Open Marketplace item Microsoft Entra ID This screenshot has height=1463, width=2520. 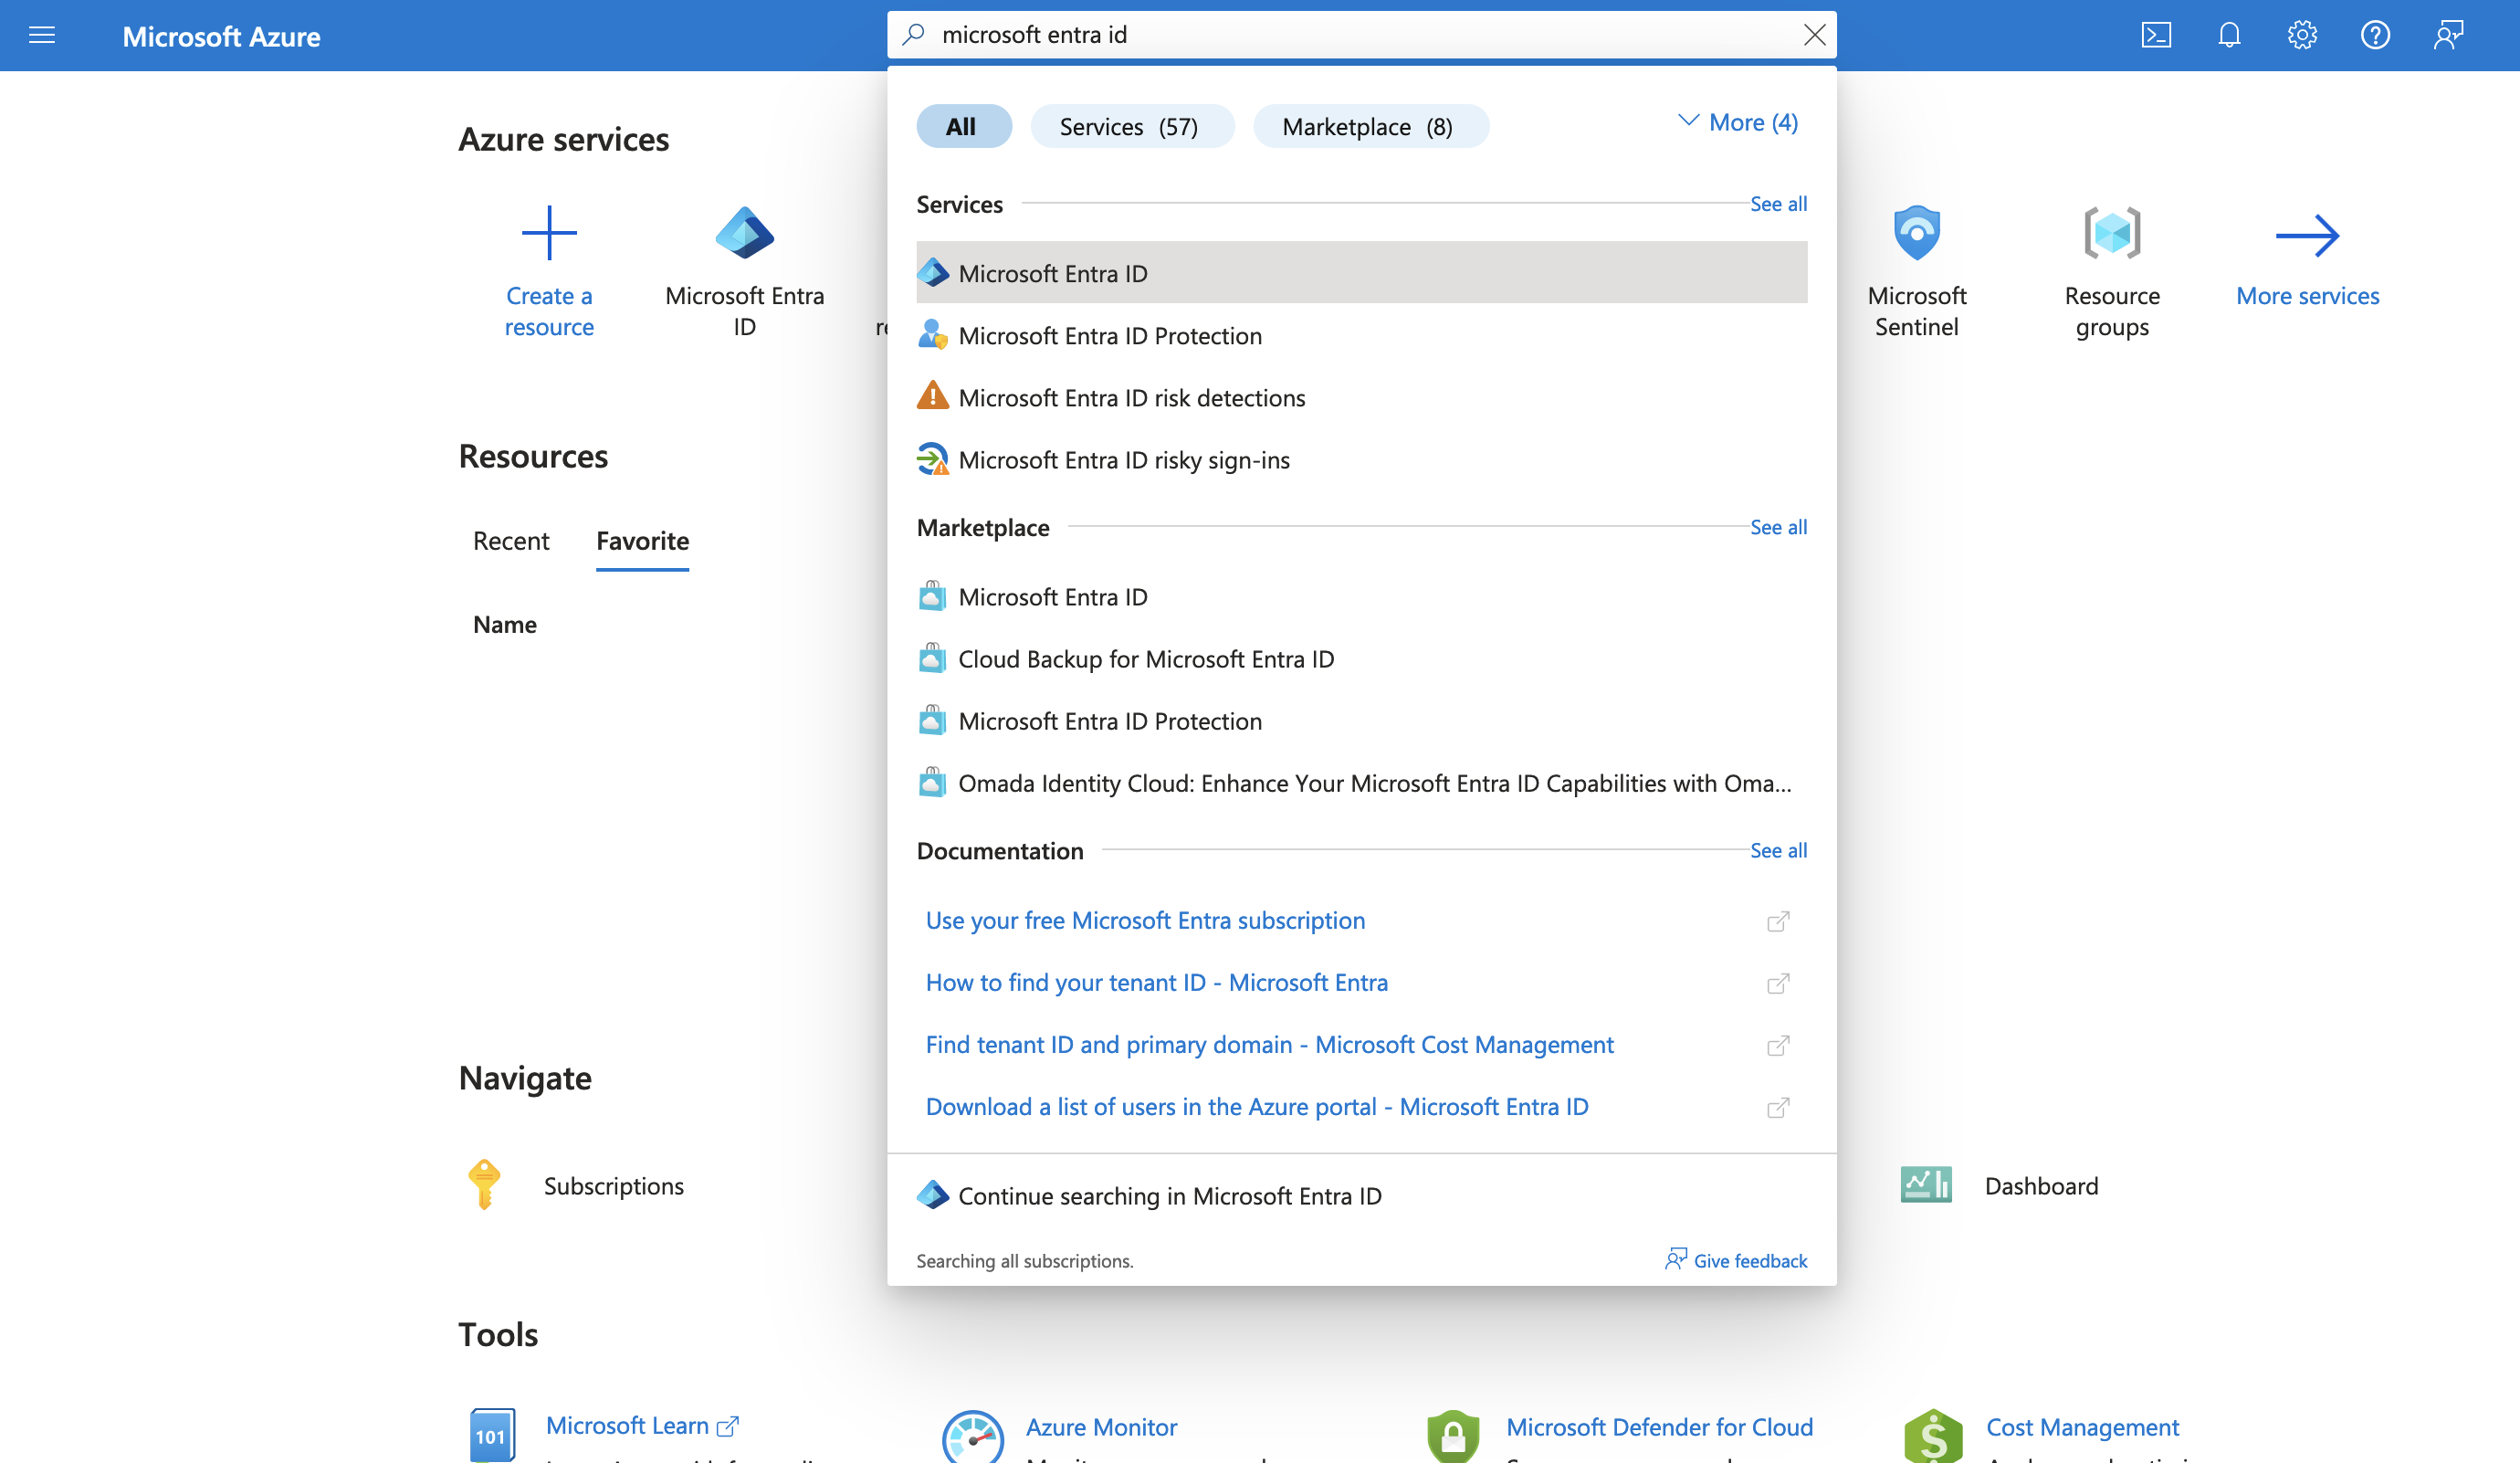tap(1361, 597)
